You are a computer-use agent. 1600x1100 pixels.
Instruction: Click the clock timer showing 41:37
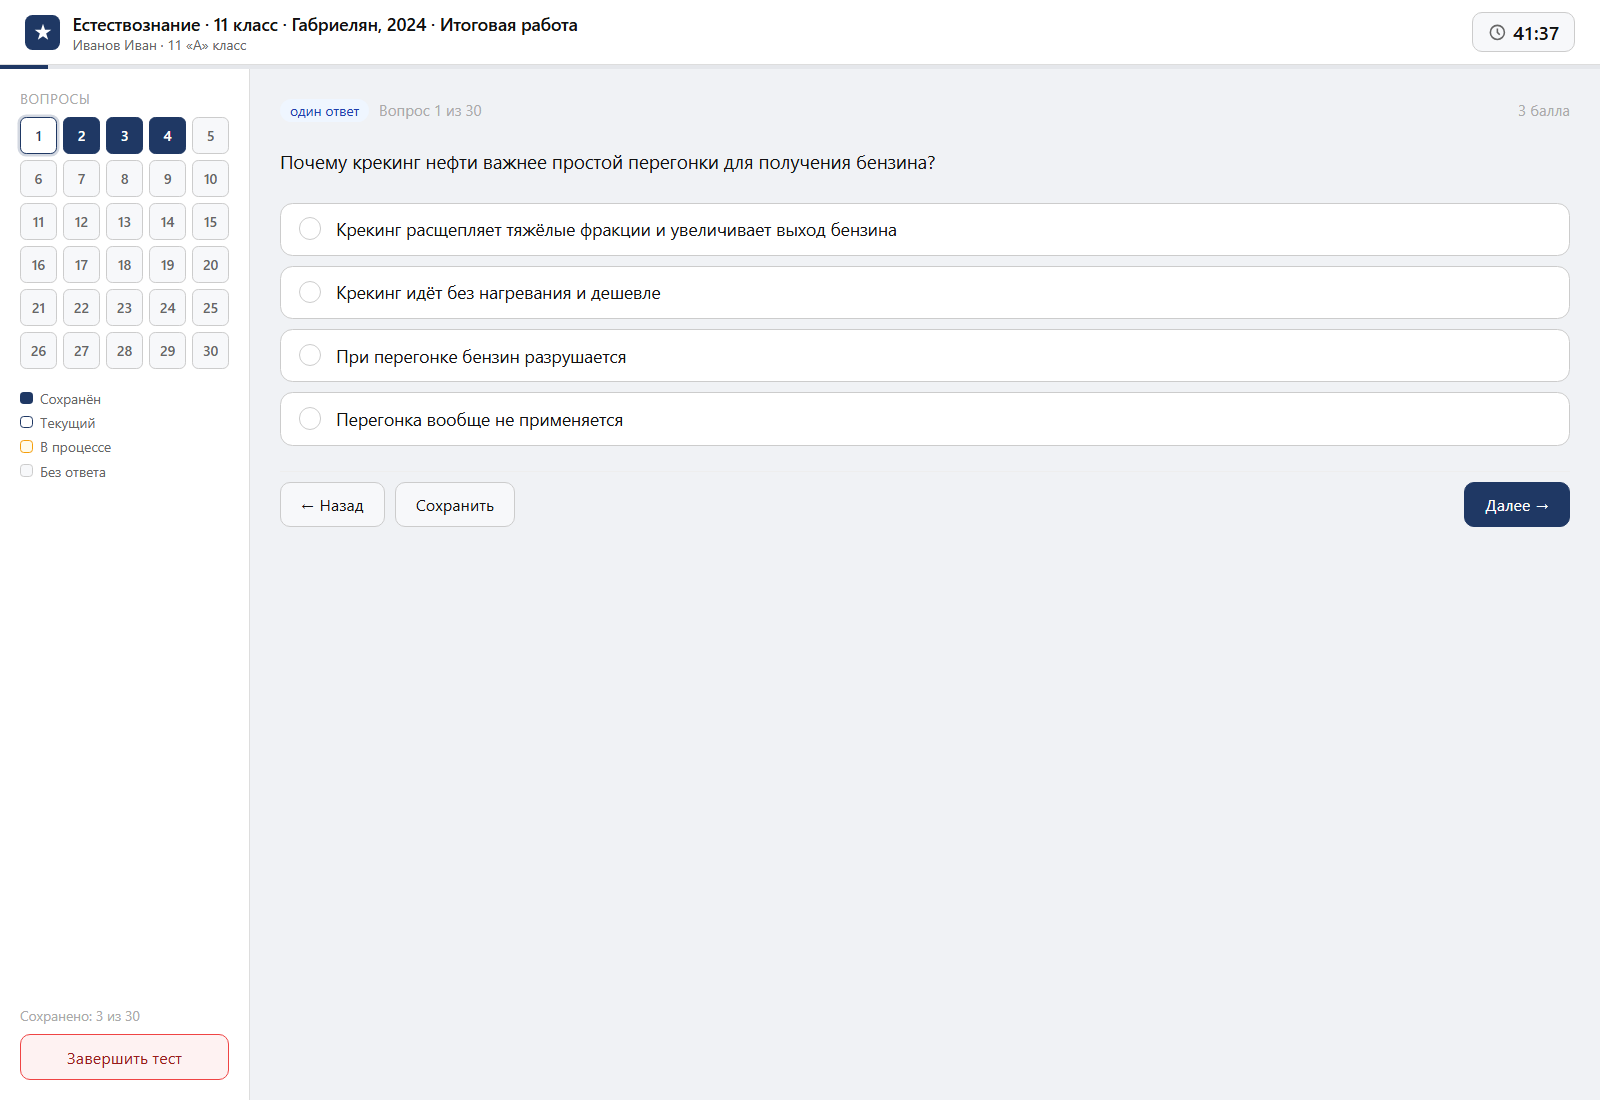(1523, 33)
